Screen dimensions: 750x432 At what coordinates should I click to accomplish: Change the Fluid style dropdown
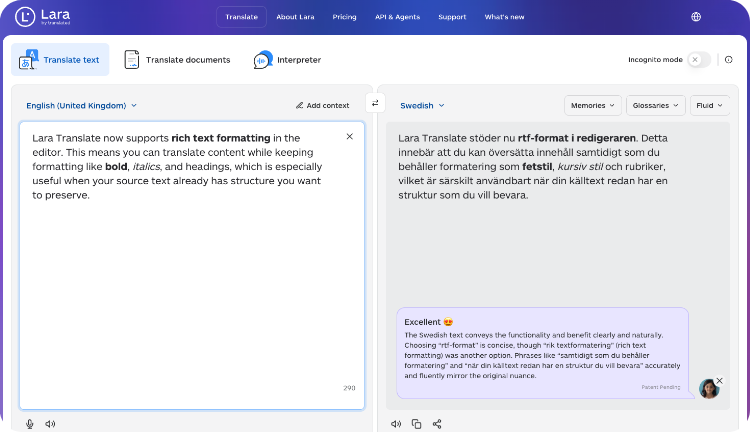coord(709,105)
